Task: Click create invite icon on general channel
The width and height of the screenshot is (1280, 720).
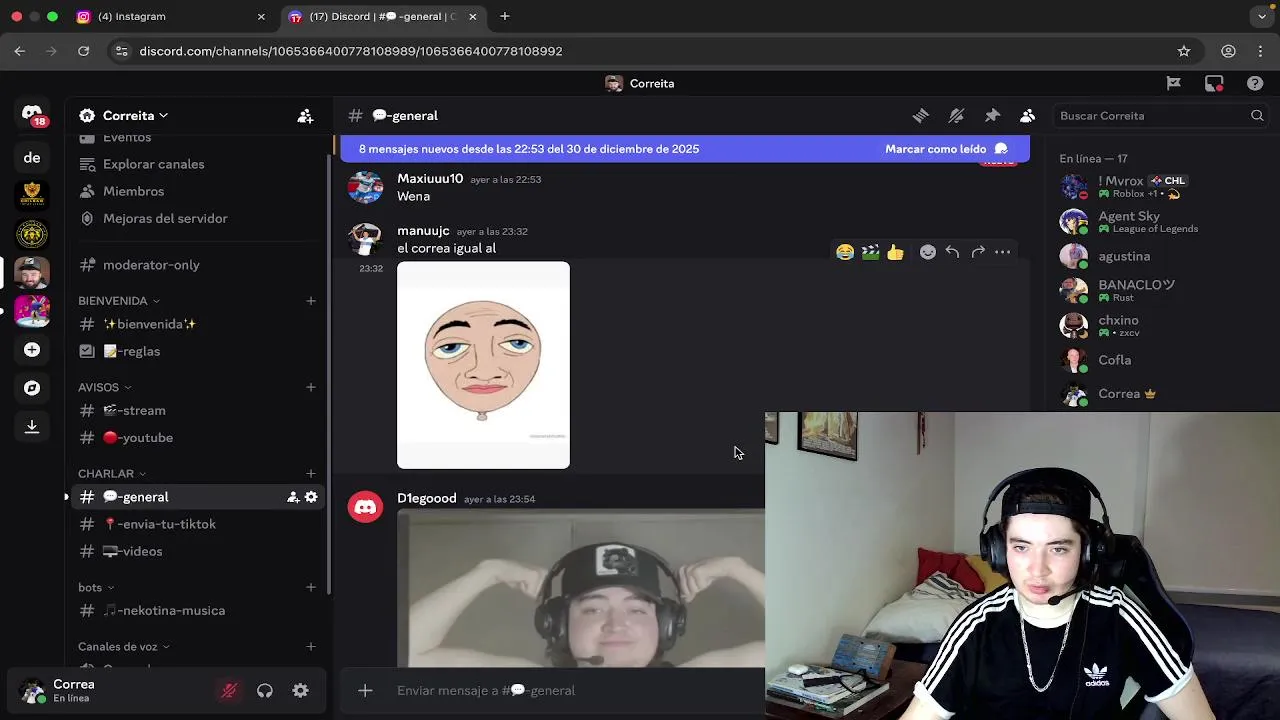Action: pos(293,497)
